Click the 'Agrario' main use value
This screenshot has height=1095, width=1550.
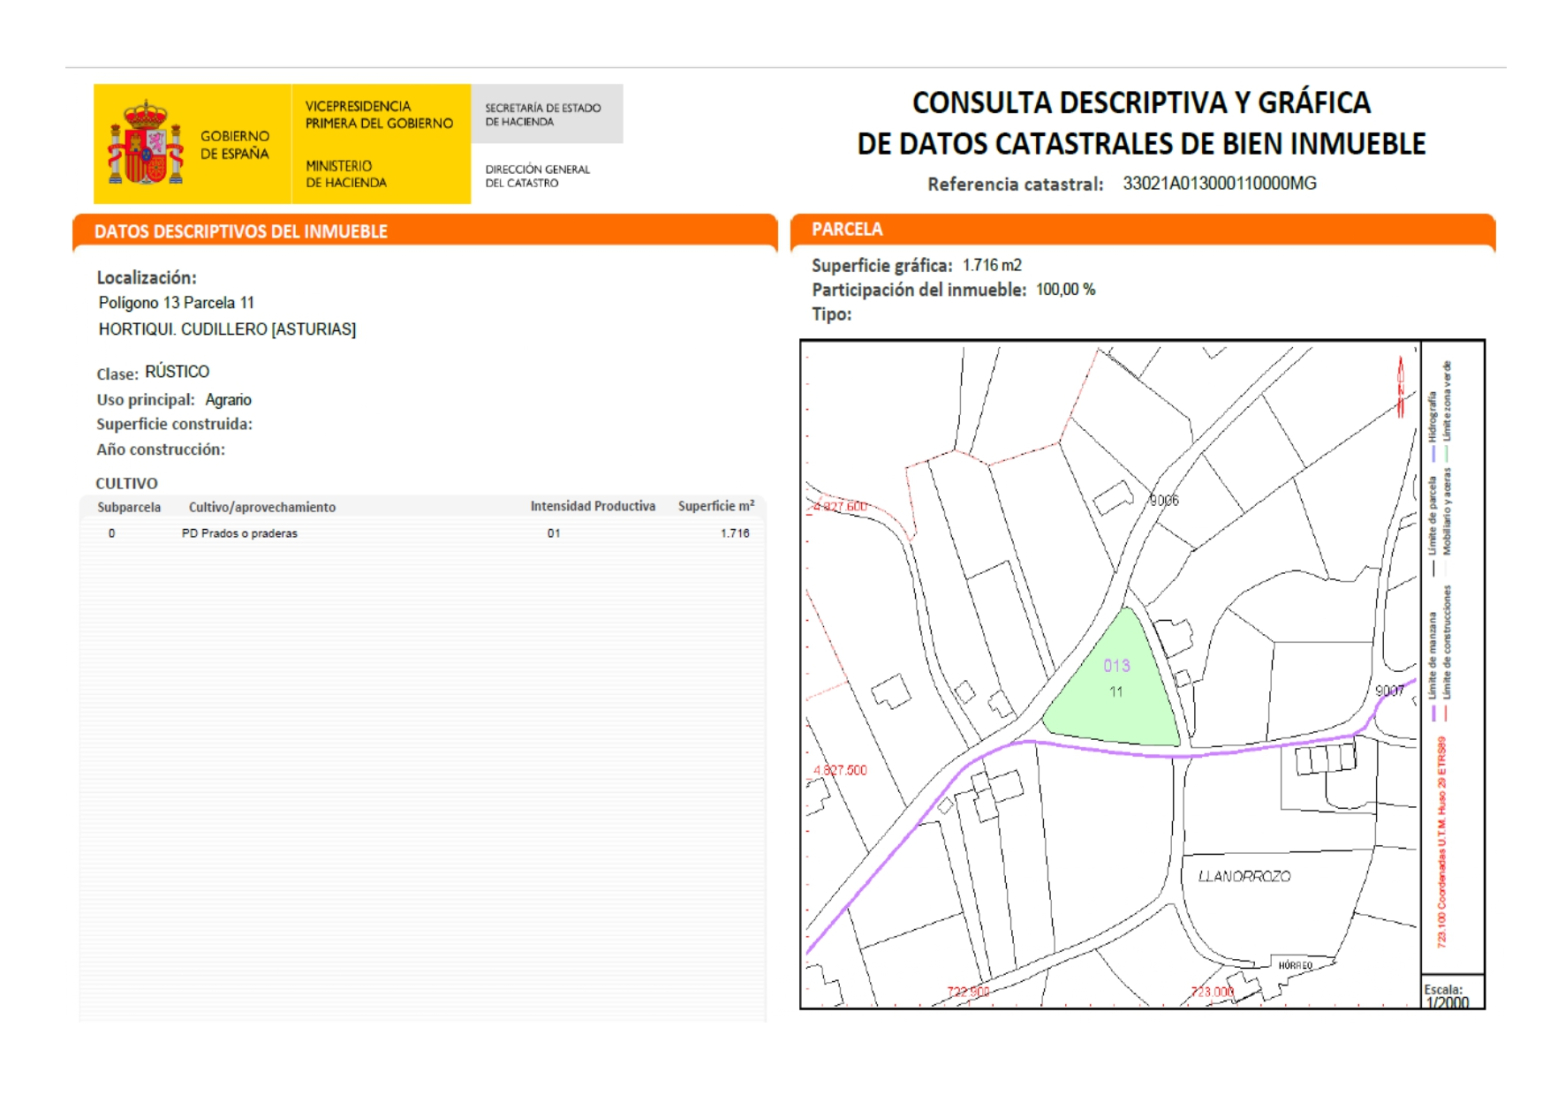click(x=228, y=400)
